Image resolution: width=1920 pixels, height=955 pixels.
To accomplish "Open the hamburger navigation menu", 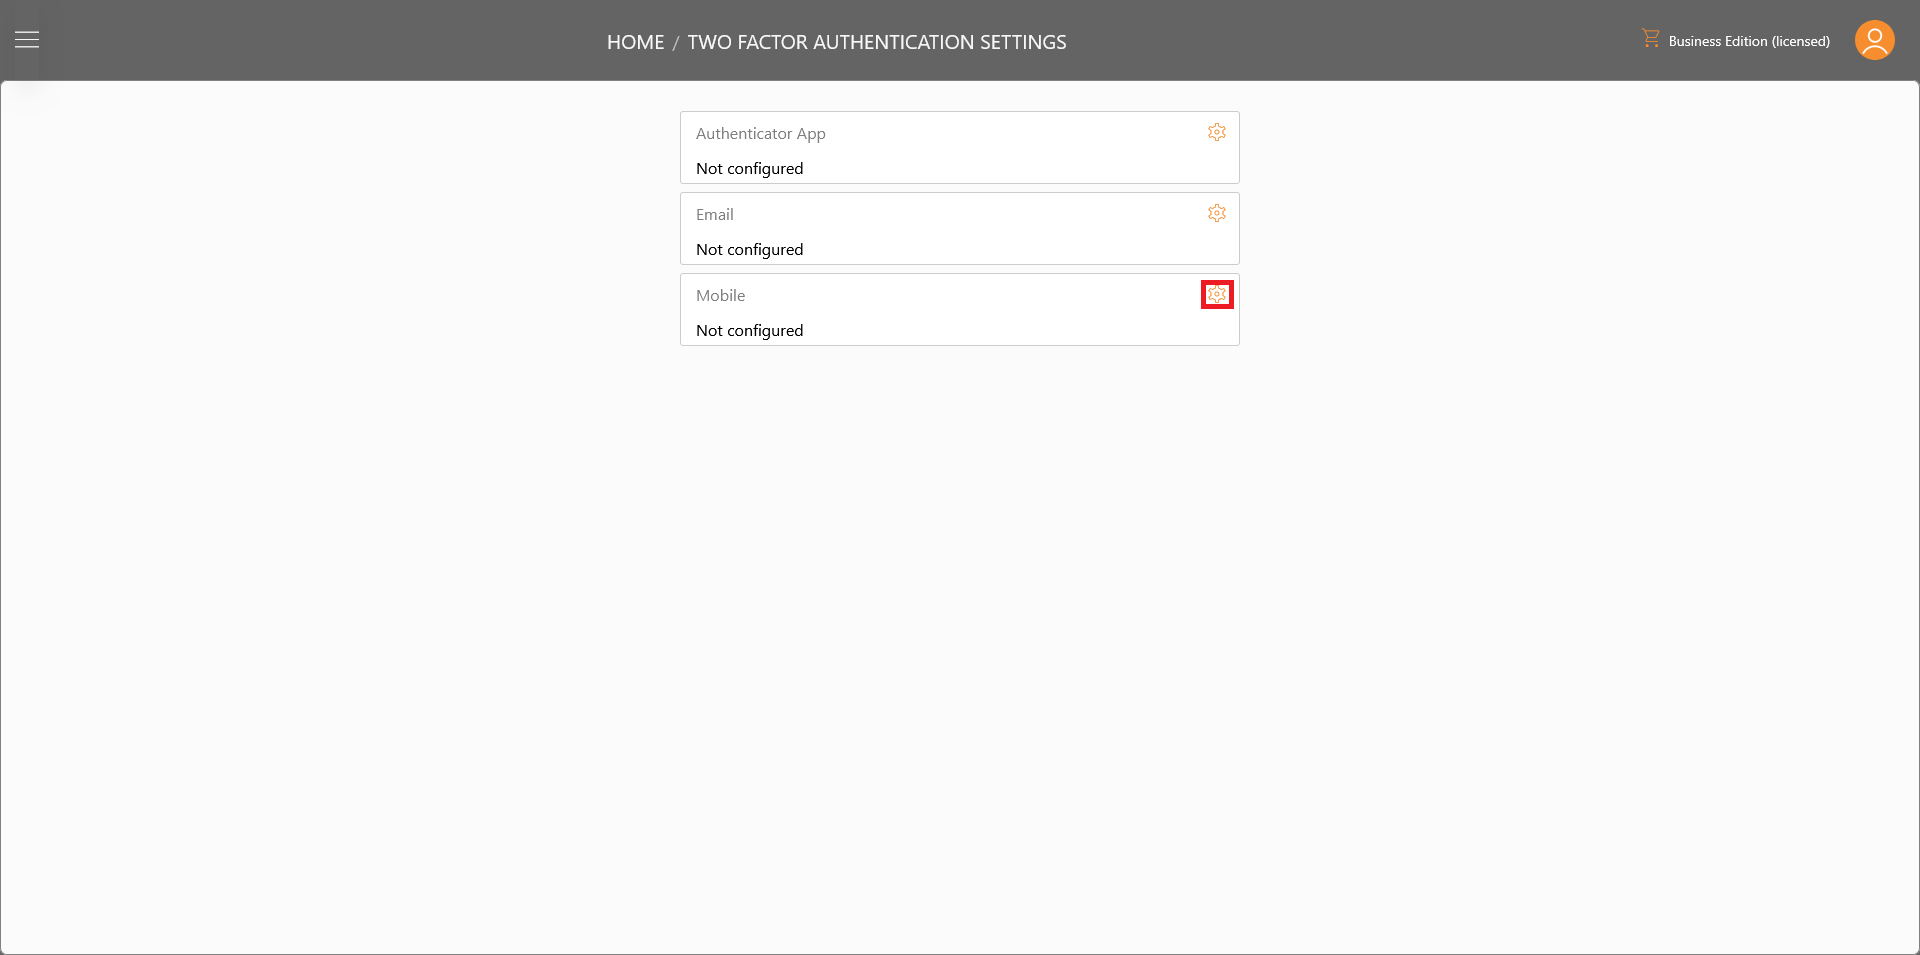I will 27,40.
